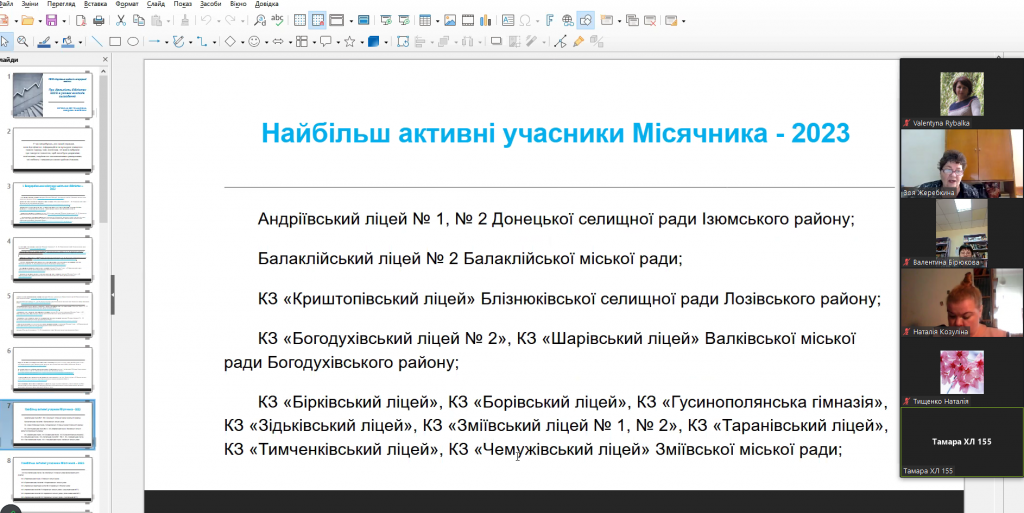Open the Перегляд menu
The width and height of the screenshot is (1024, 513).
tap(61, 4)
